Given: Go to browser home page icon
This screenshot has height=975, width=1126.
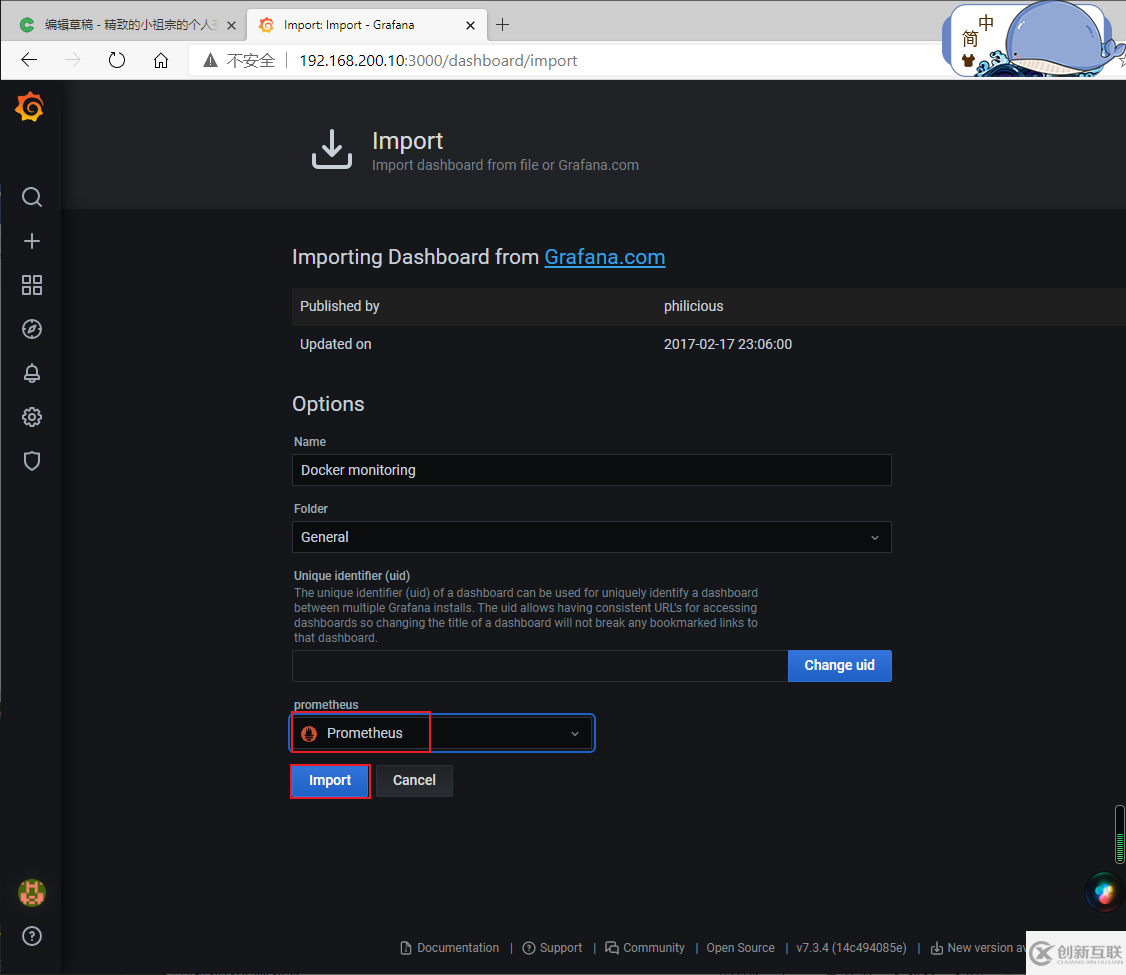Looking at the screenshot, I should point(161,60).
